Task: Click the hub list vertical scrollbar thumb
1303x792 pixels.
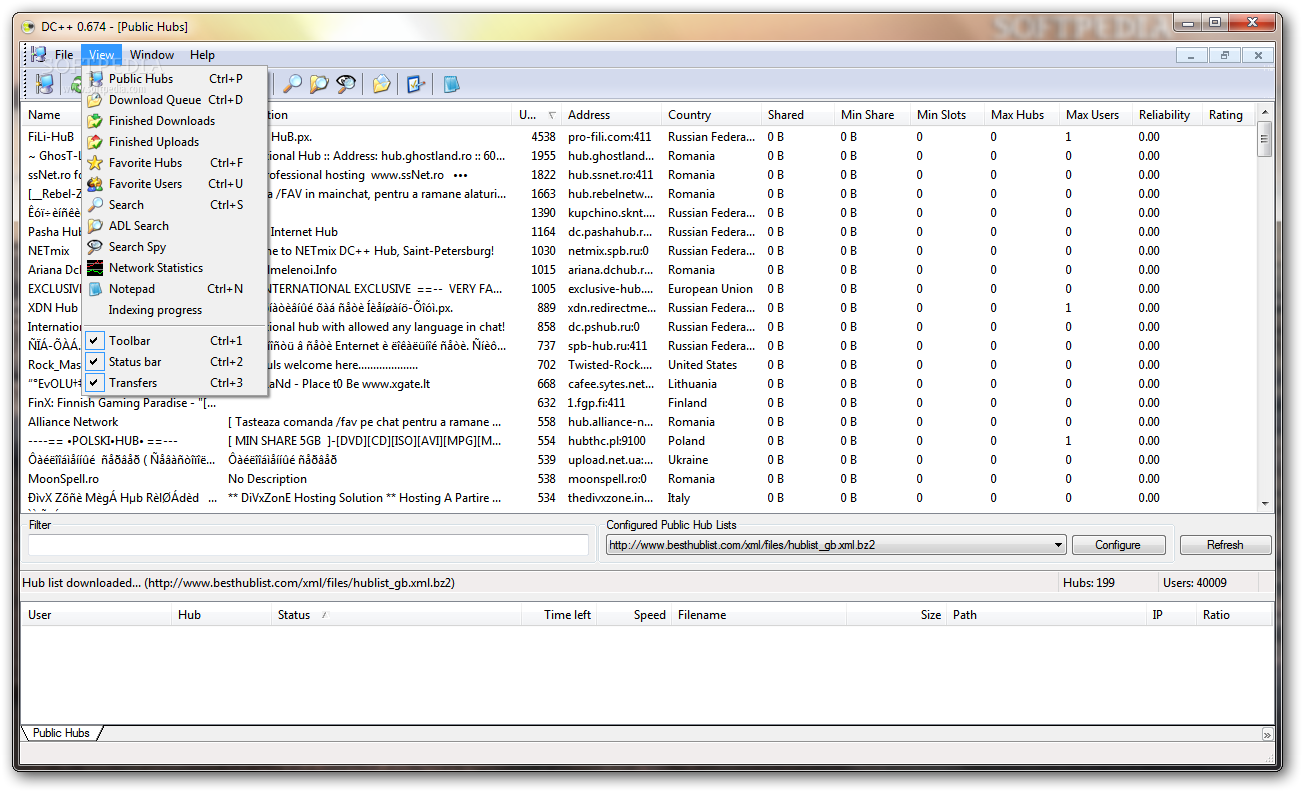Action: coord(1265,140)
